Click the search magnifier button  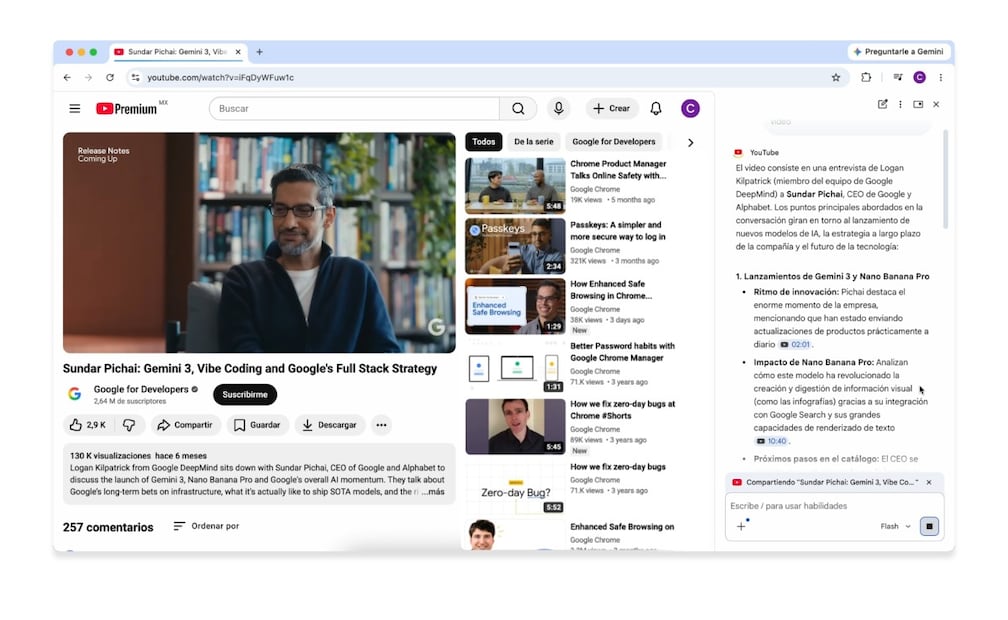[x=518, y=109]
